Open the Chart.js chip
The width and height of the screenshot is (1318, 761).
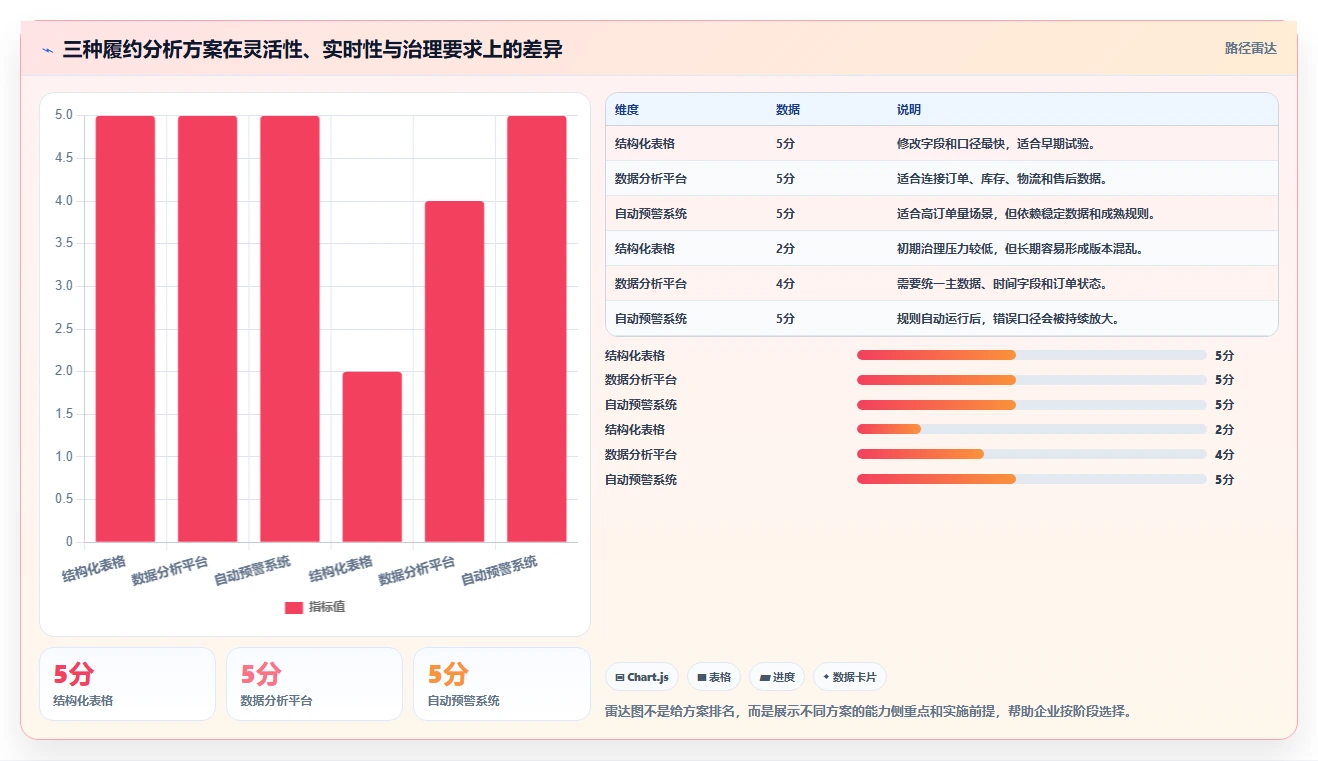pos(642,677)
